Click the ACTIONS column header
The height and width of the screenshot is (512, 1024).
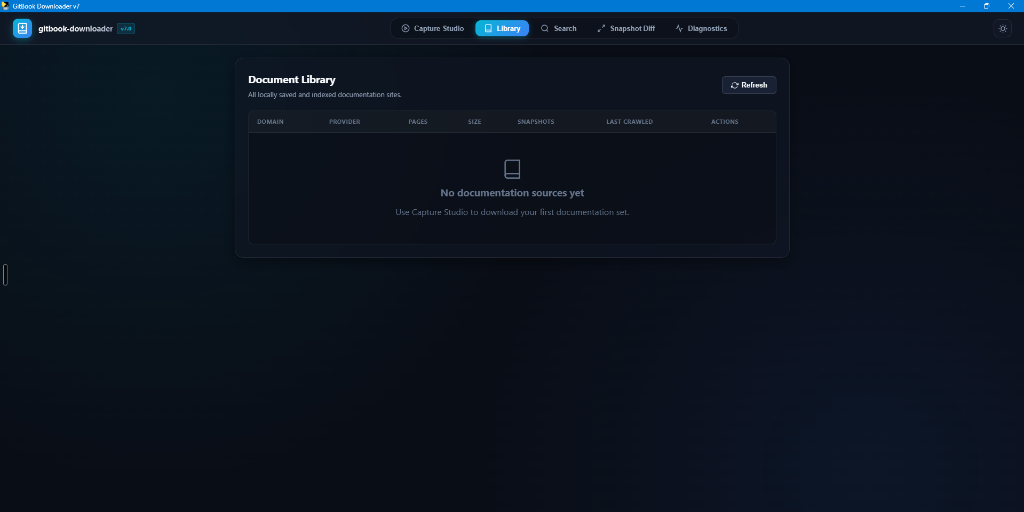coord(725,122)
